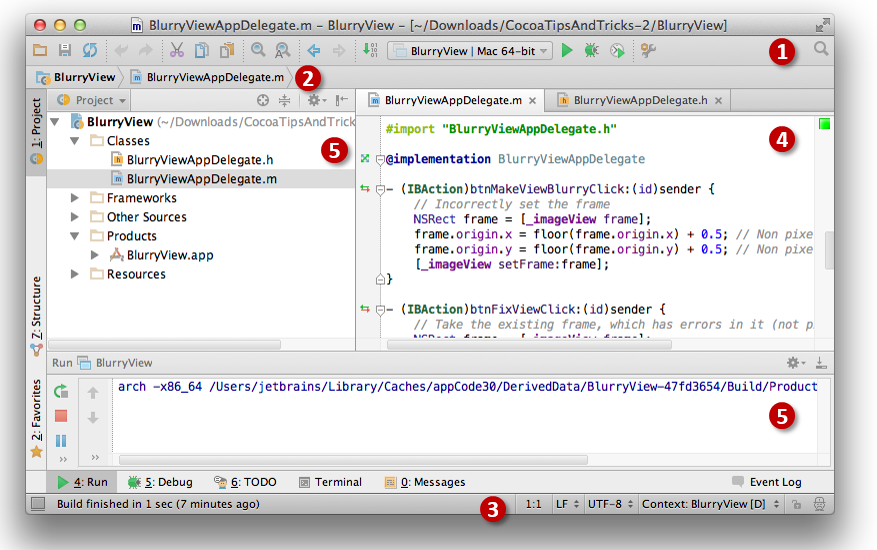Open BlurryView Mac 64-bit run configuration dropdown

[469, 50]
